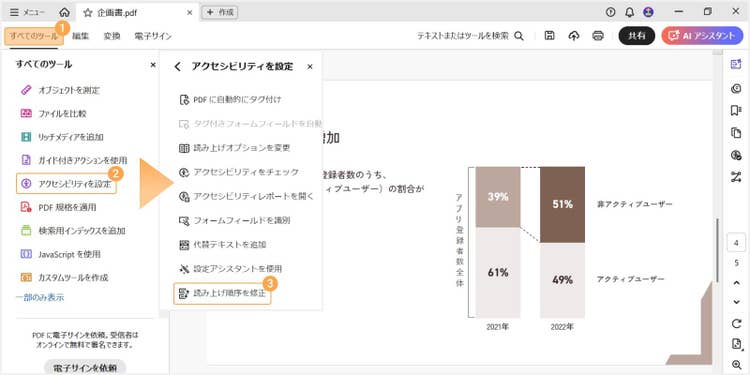
Task: Choose 読み上げ順序を修正
Action: click(222, 294)
